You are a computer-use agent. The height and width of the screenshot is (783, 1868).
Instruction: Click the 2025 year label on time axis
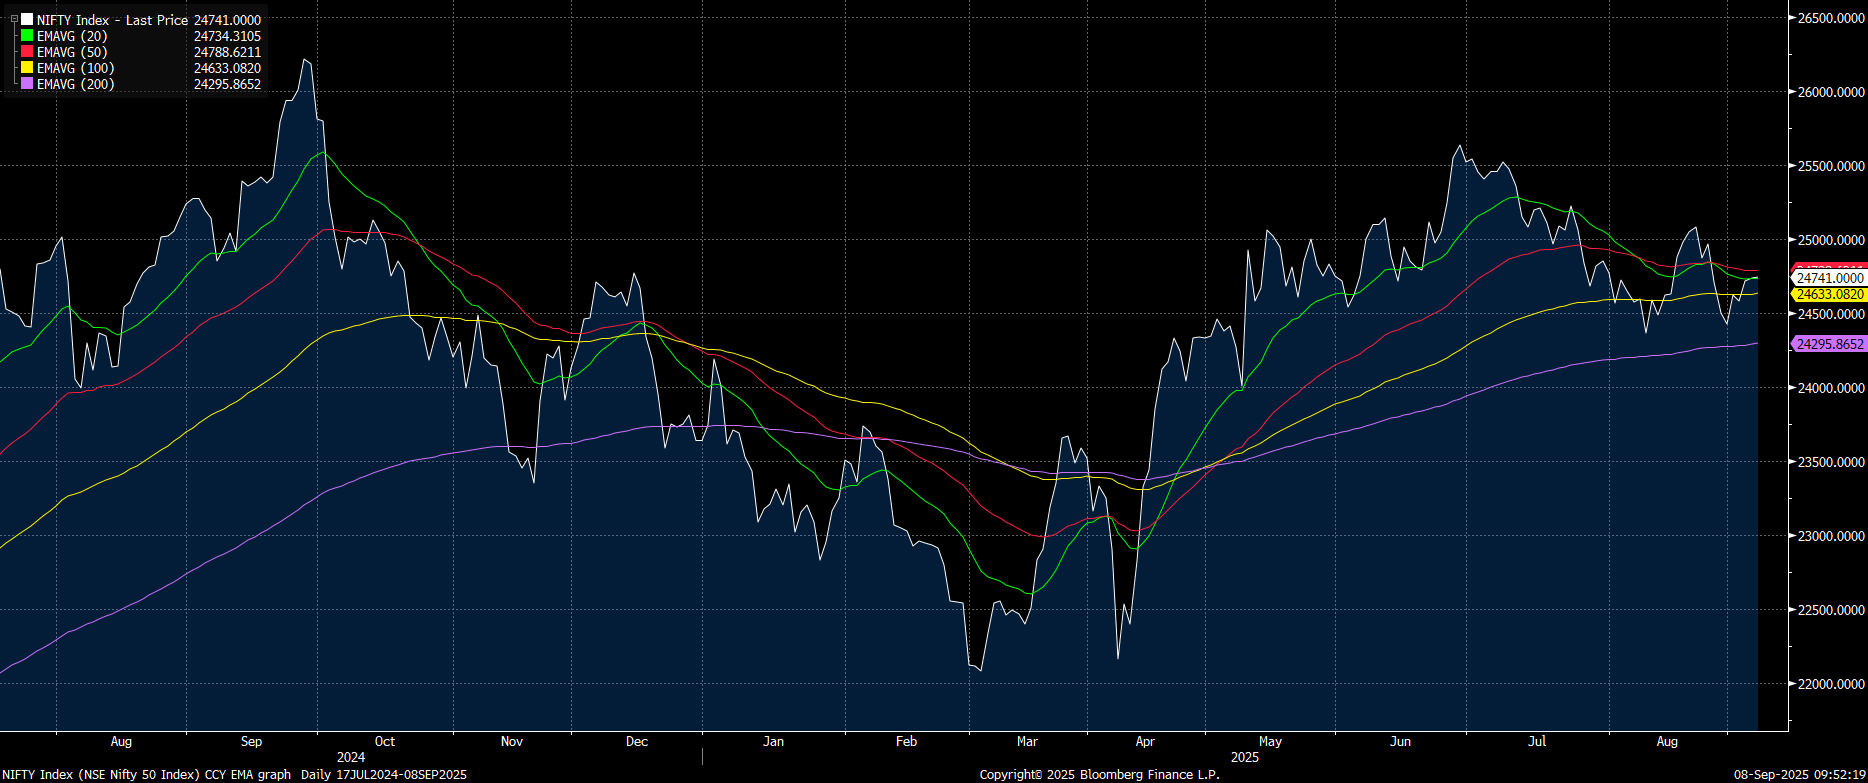[1244, 758]
